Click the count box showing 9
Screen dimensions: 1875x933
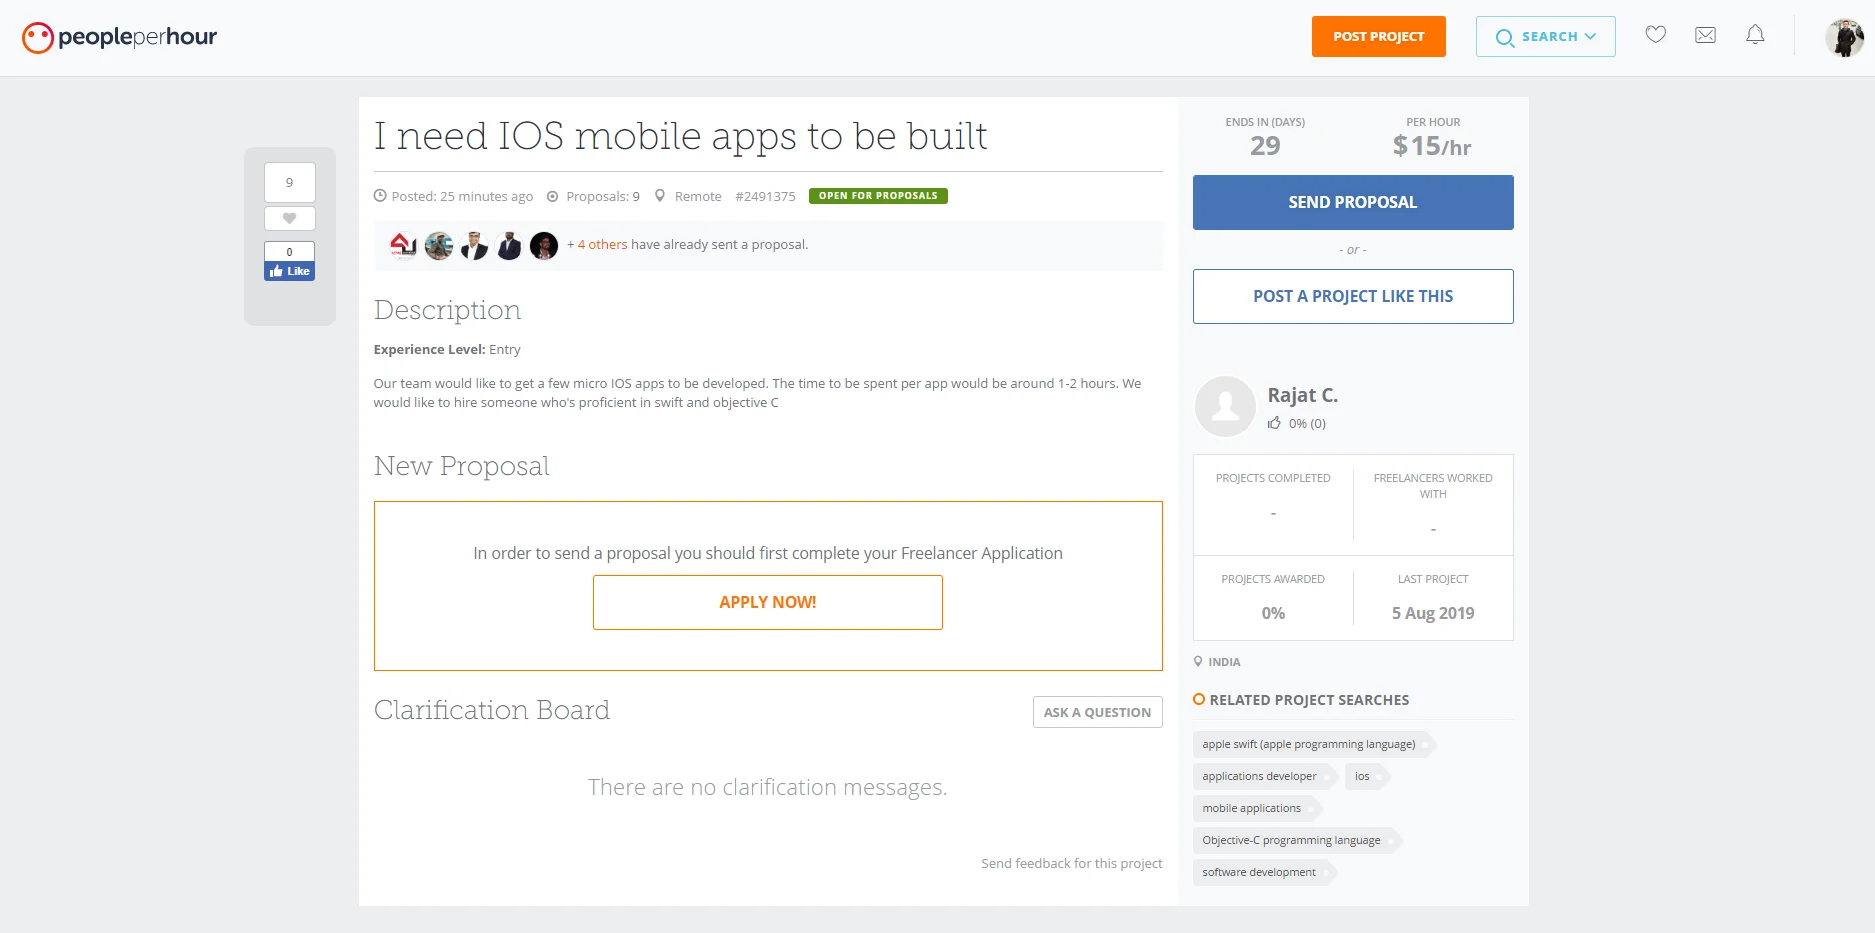[x=290, y=182]
